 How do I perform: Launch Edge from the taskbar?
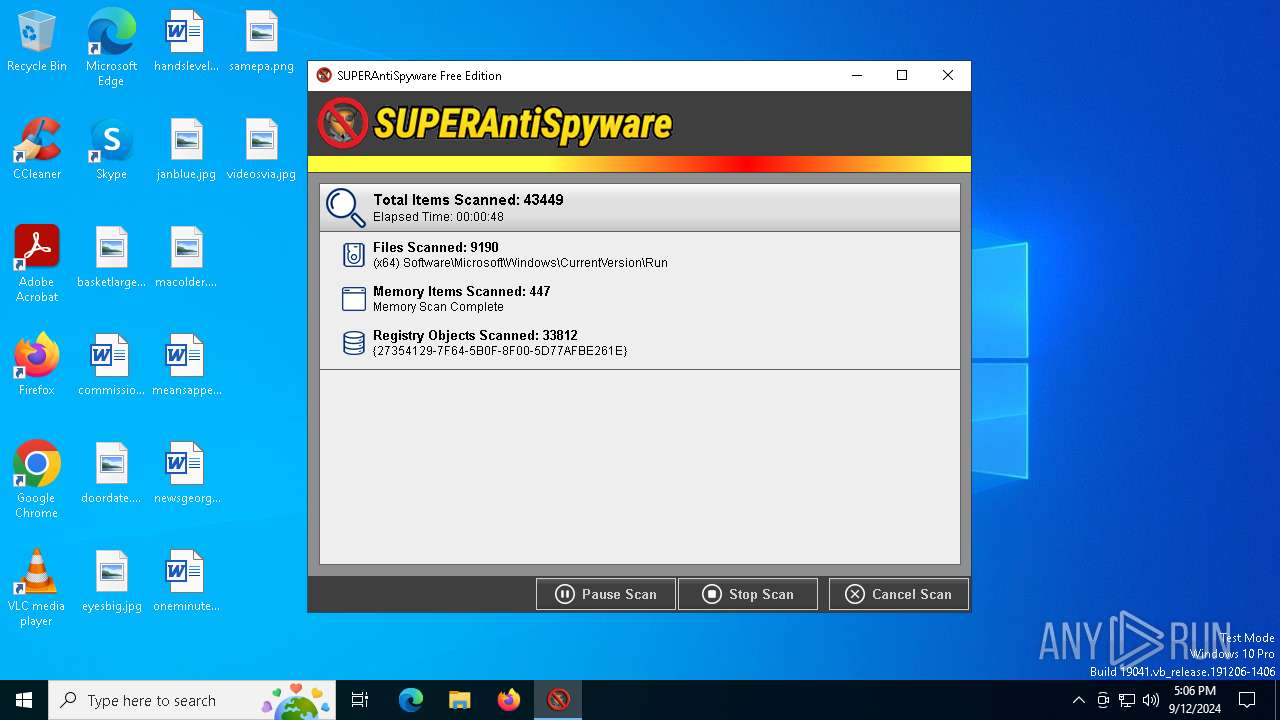point(411,700)
